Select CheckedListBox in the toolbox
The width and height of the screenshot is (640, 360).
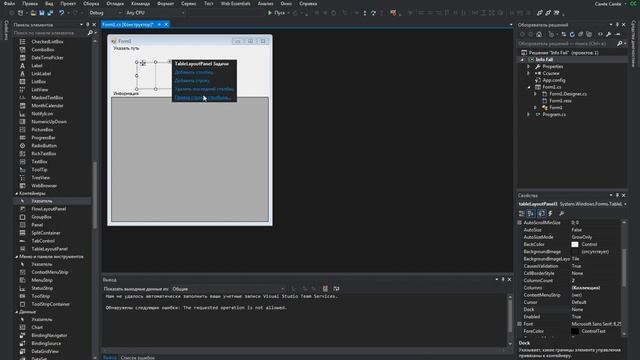[x=47, y=42]
